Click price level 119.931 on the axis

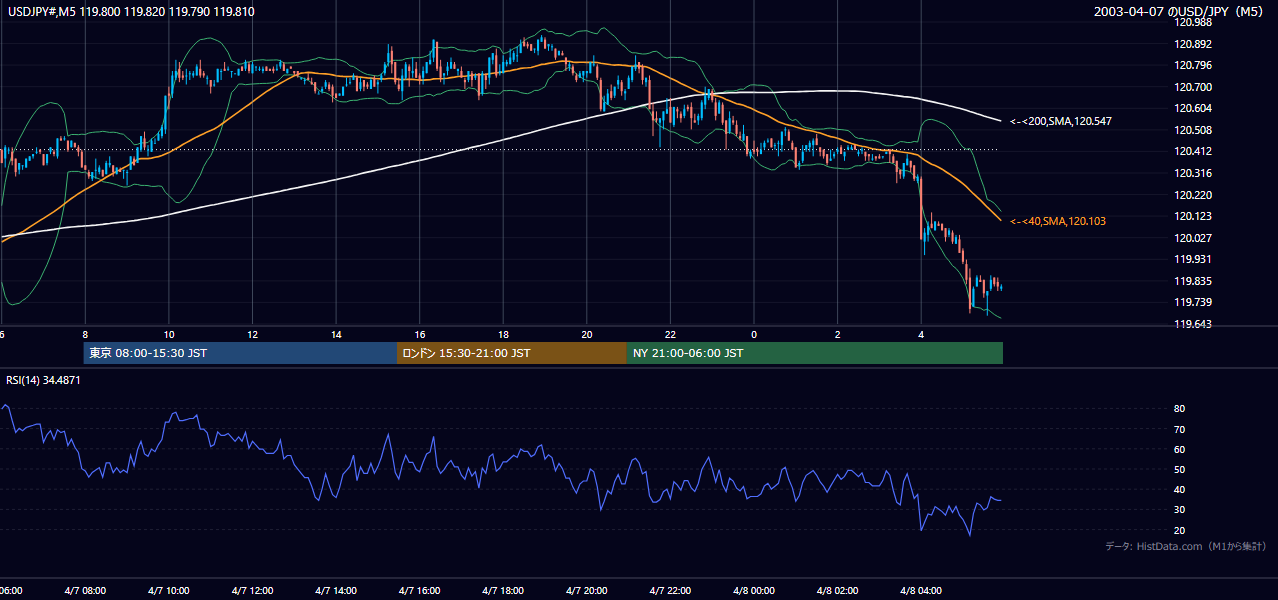coord(1192,259)
